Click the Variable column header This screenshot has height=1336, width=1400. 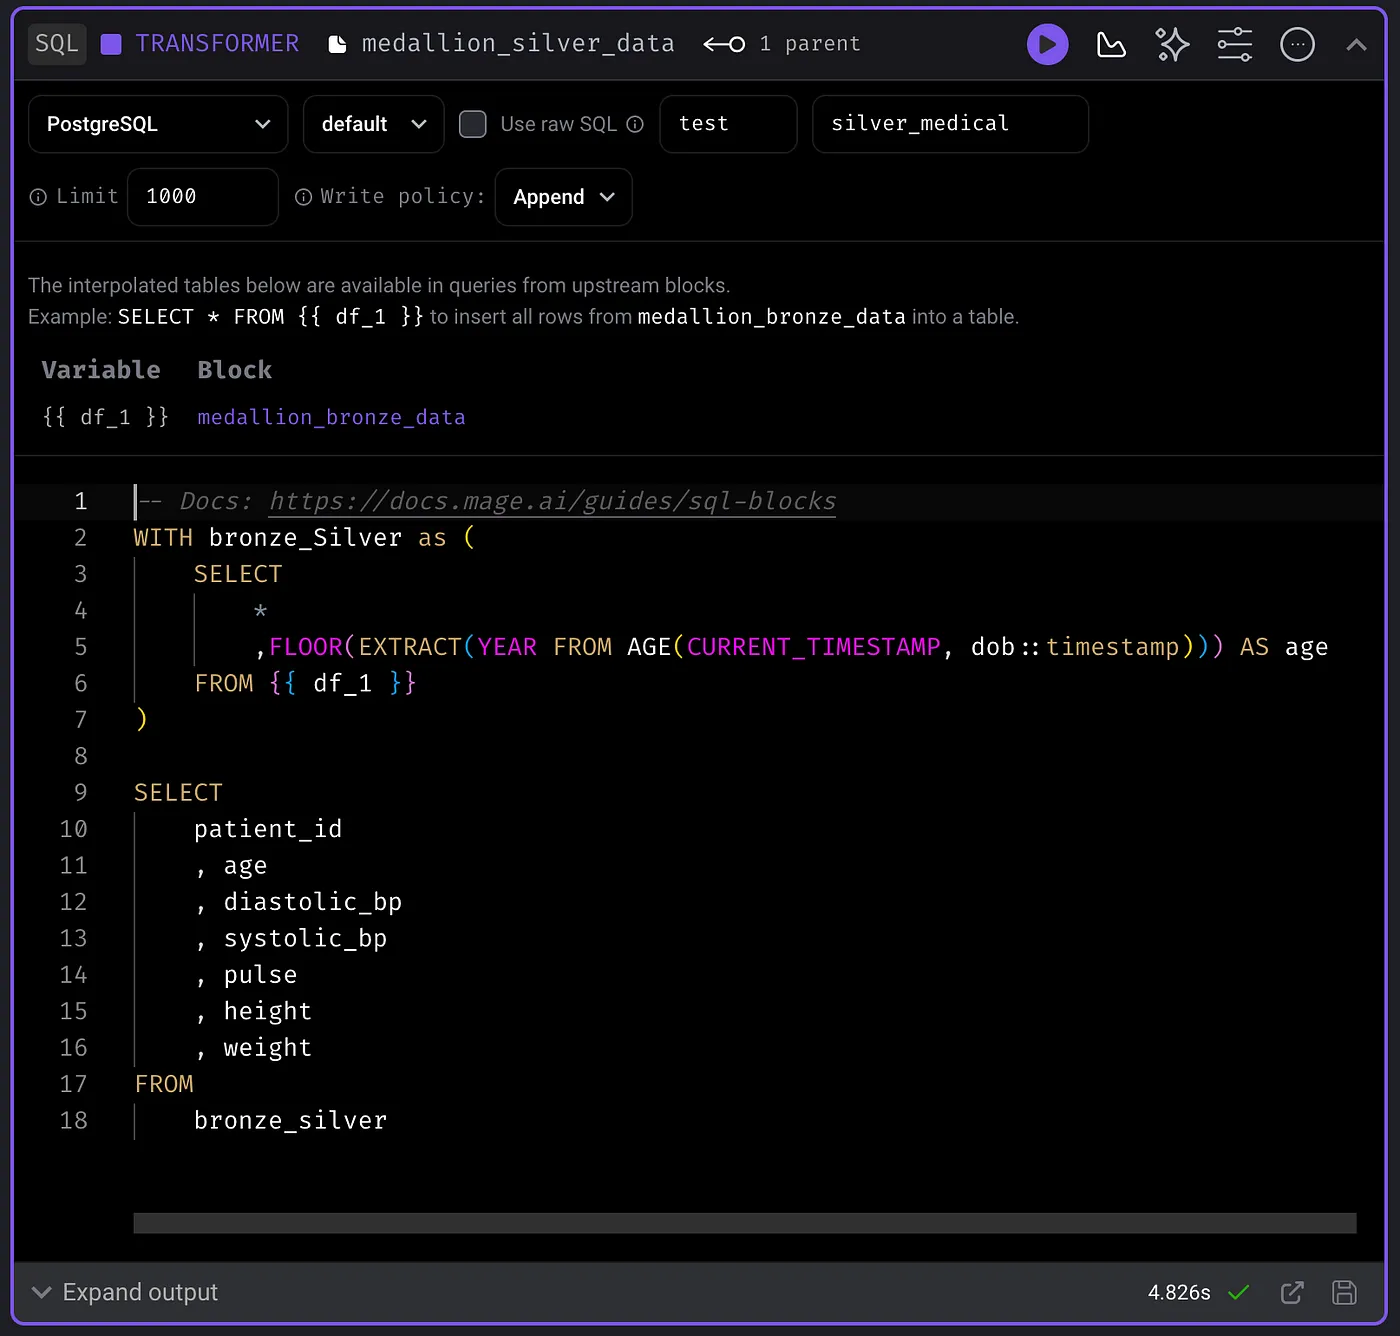coord(101,370)
